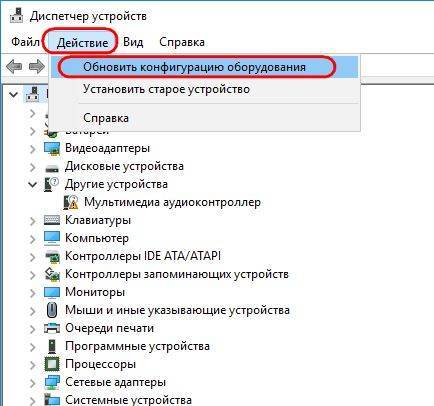Image resolution: width=434 pixels, height=406 pixels.
Task: Click the Видеоадаптеры display adapter icon
Action: 52,148
